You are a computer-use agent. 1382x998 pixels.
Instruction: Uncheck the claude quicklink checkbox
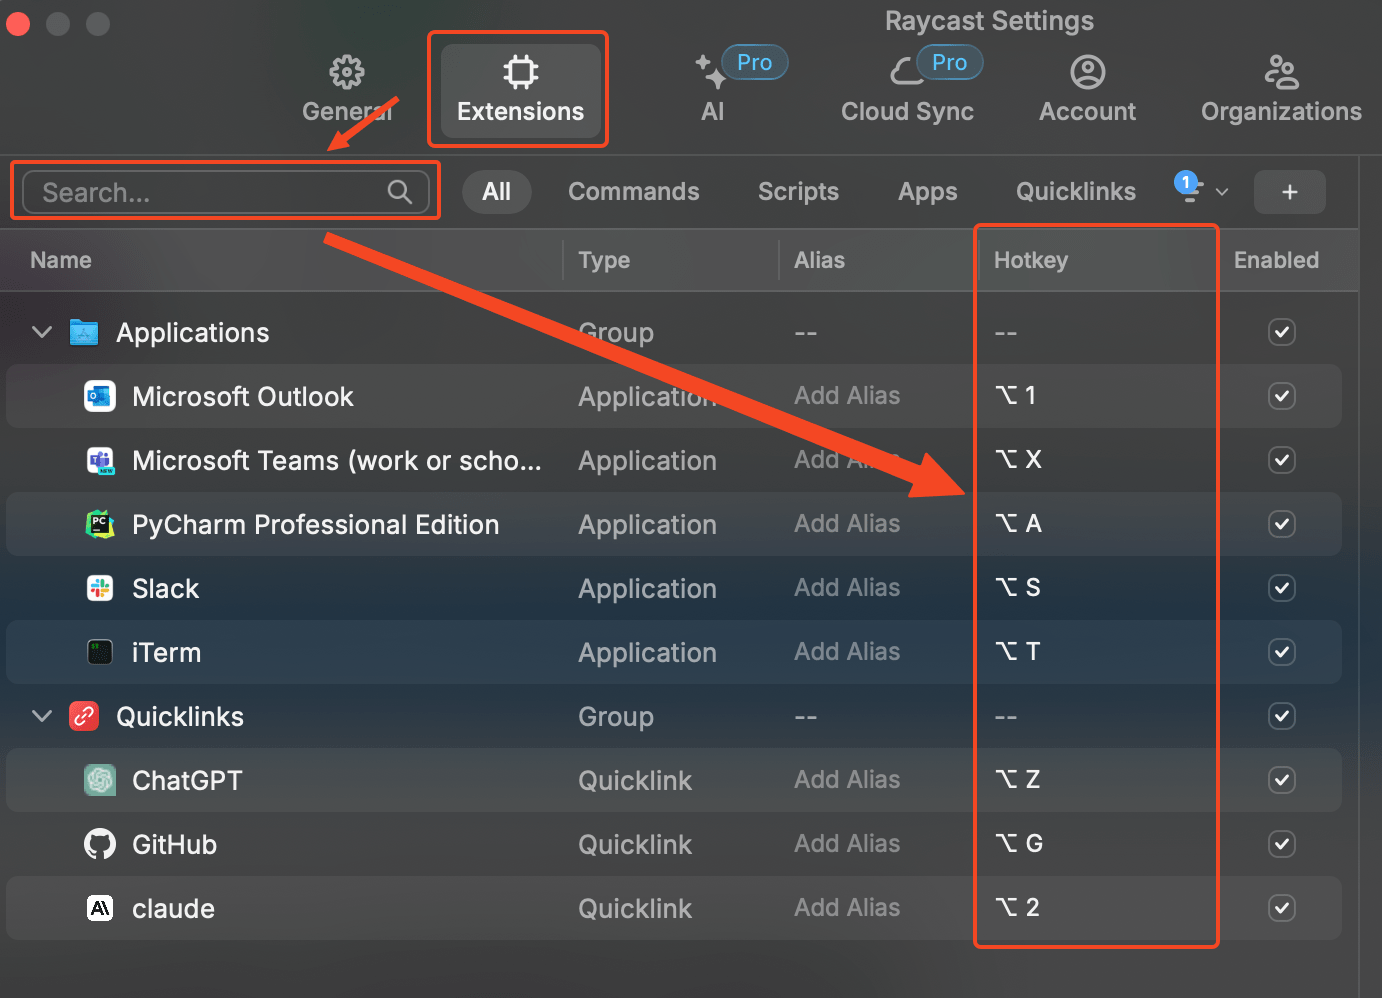tap(1282, 908)
